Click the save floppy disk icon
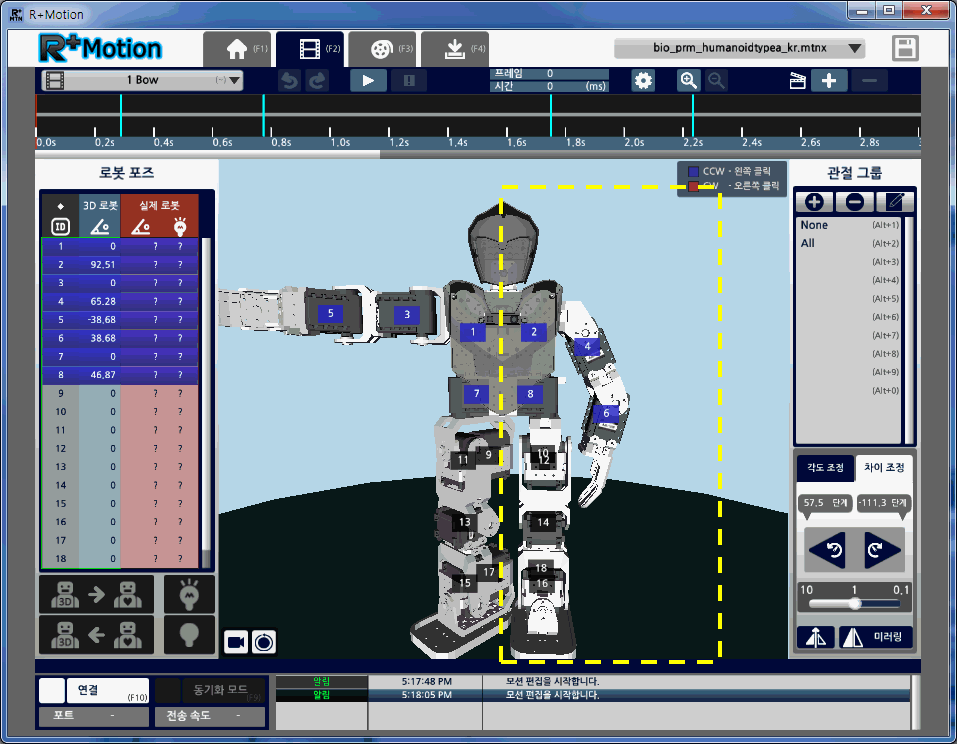Screen dimensions: 957x744 click(x=905, y=49)
